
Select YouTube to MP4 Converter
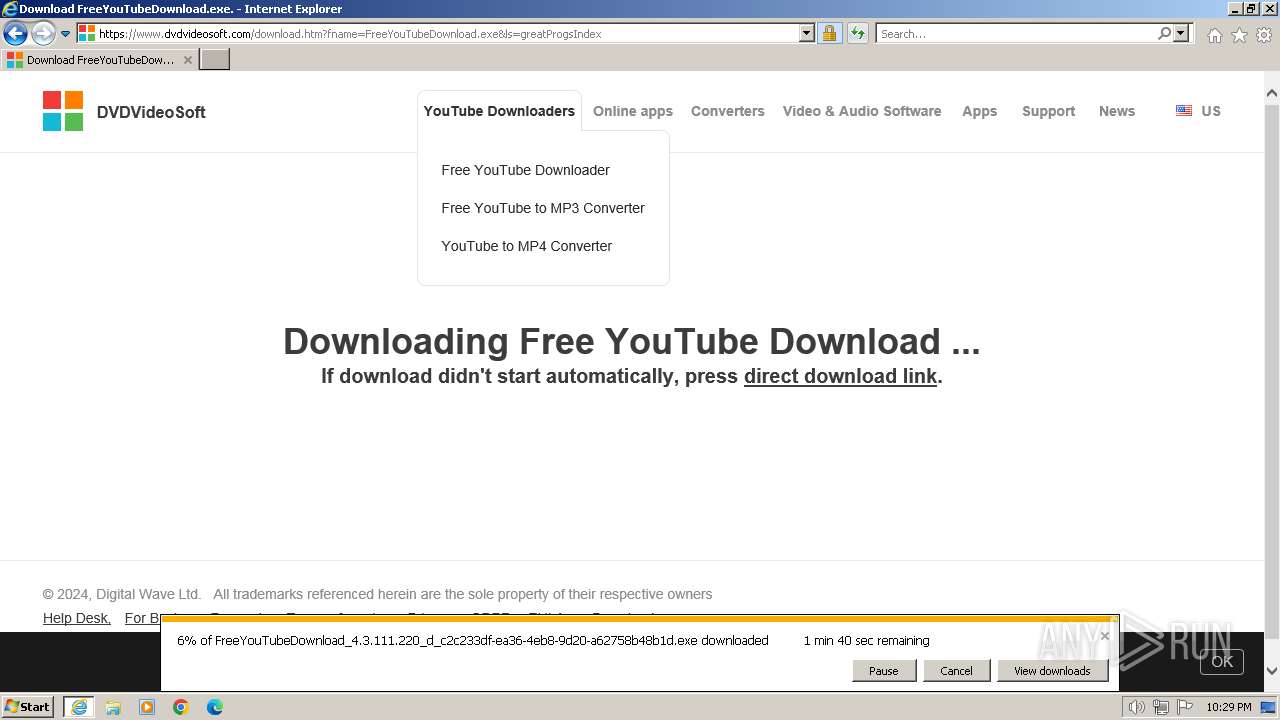(527, 246)
